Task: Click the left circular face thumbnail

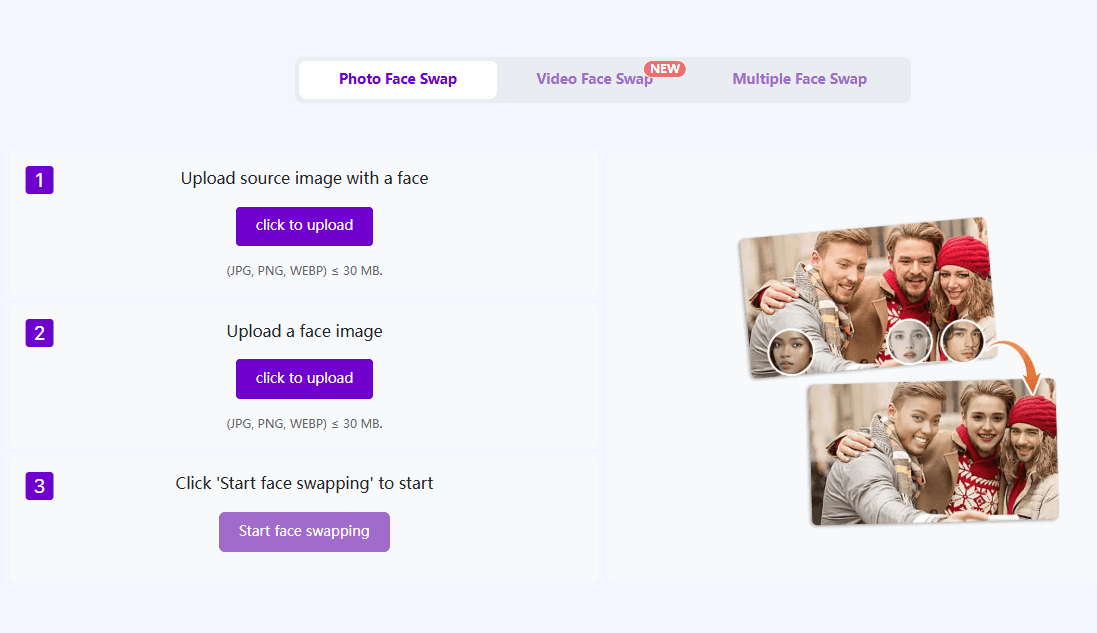Action: click(790, 352)
